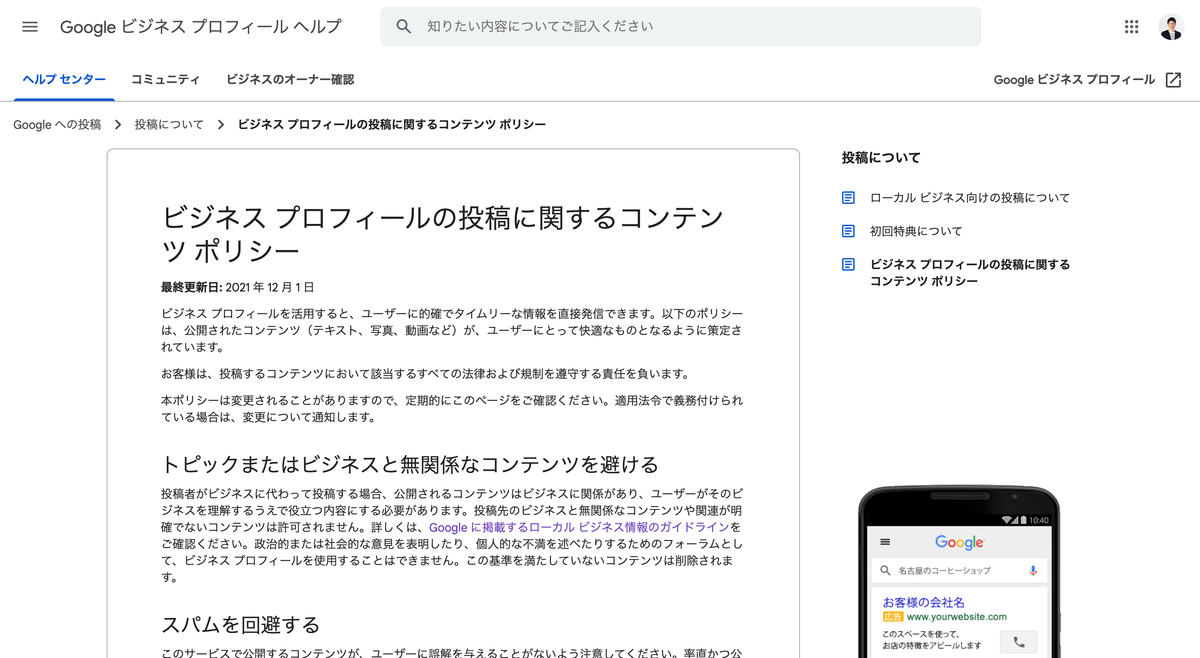Switch to the ヘルプ センター tab
The width and height of the screenshot is (1200, 658).
[64, 80]
